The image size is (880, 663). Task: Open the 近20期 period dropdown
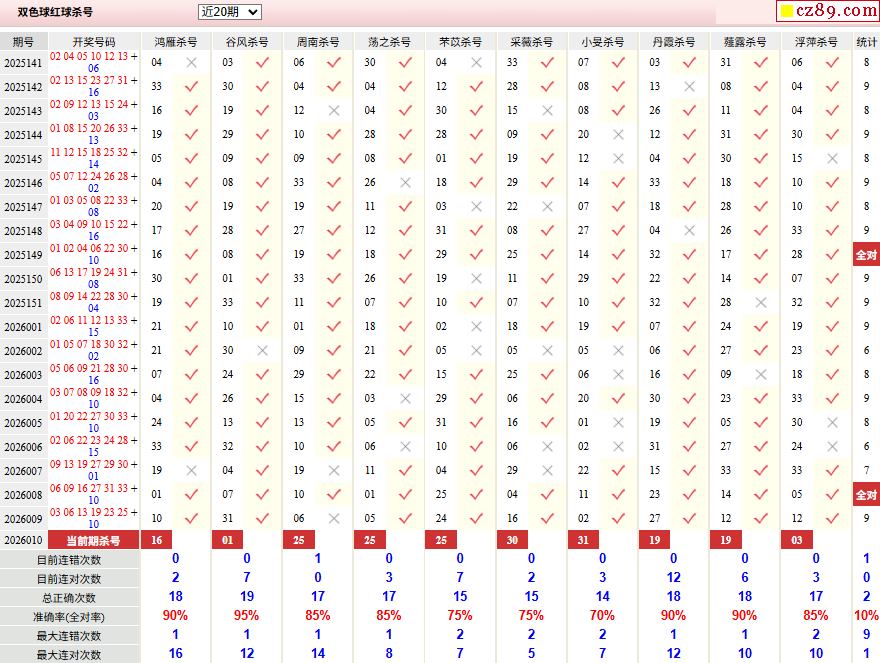[229, 12]
